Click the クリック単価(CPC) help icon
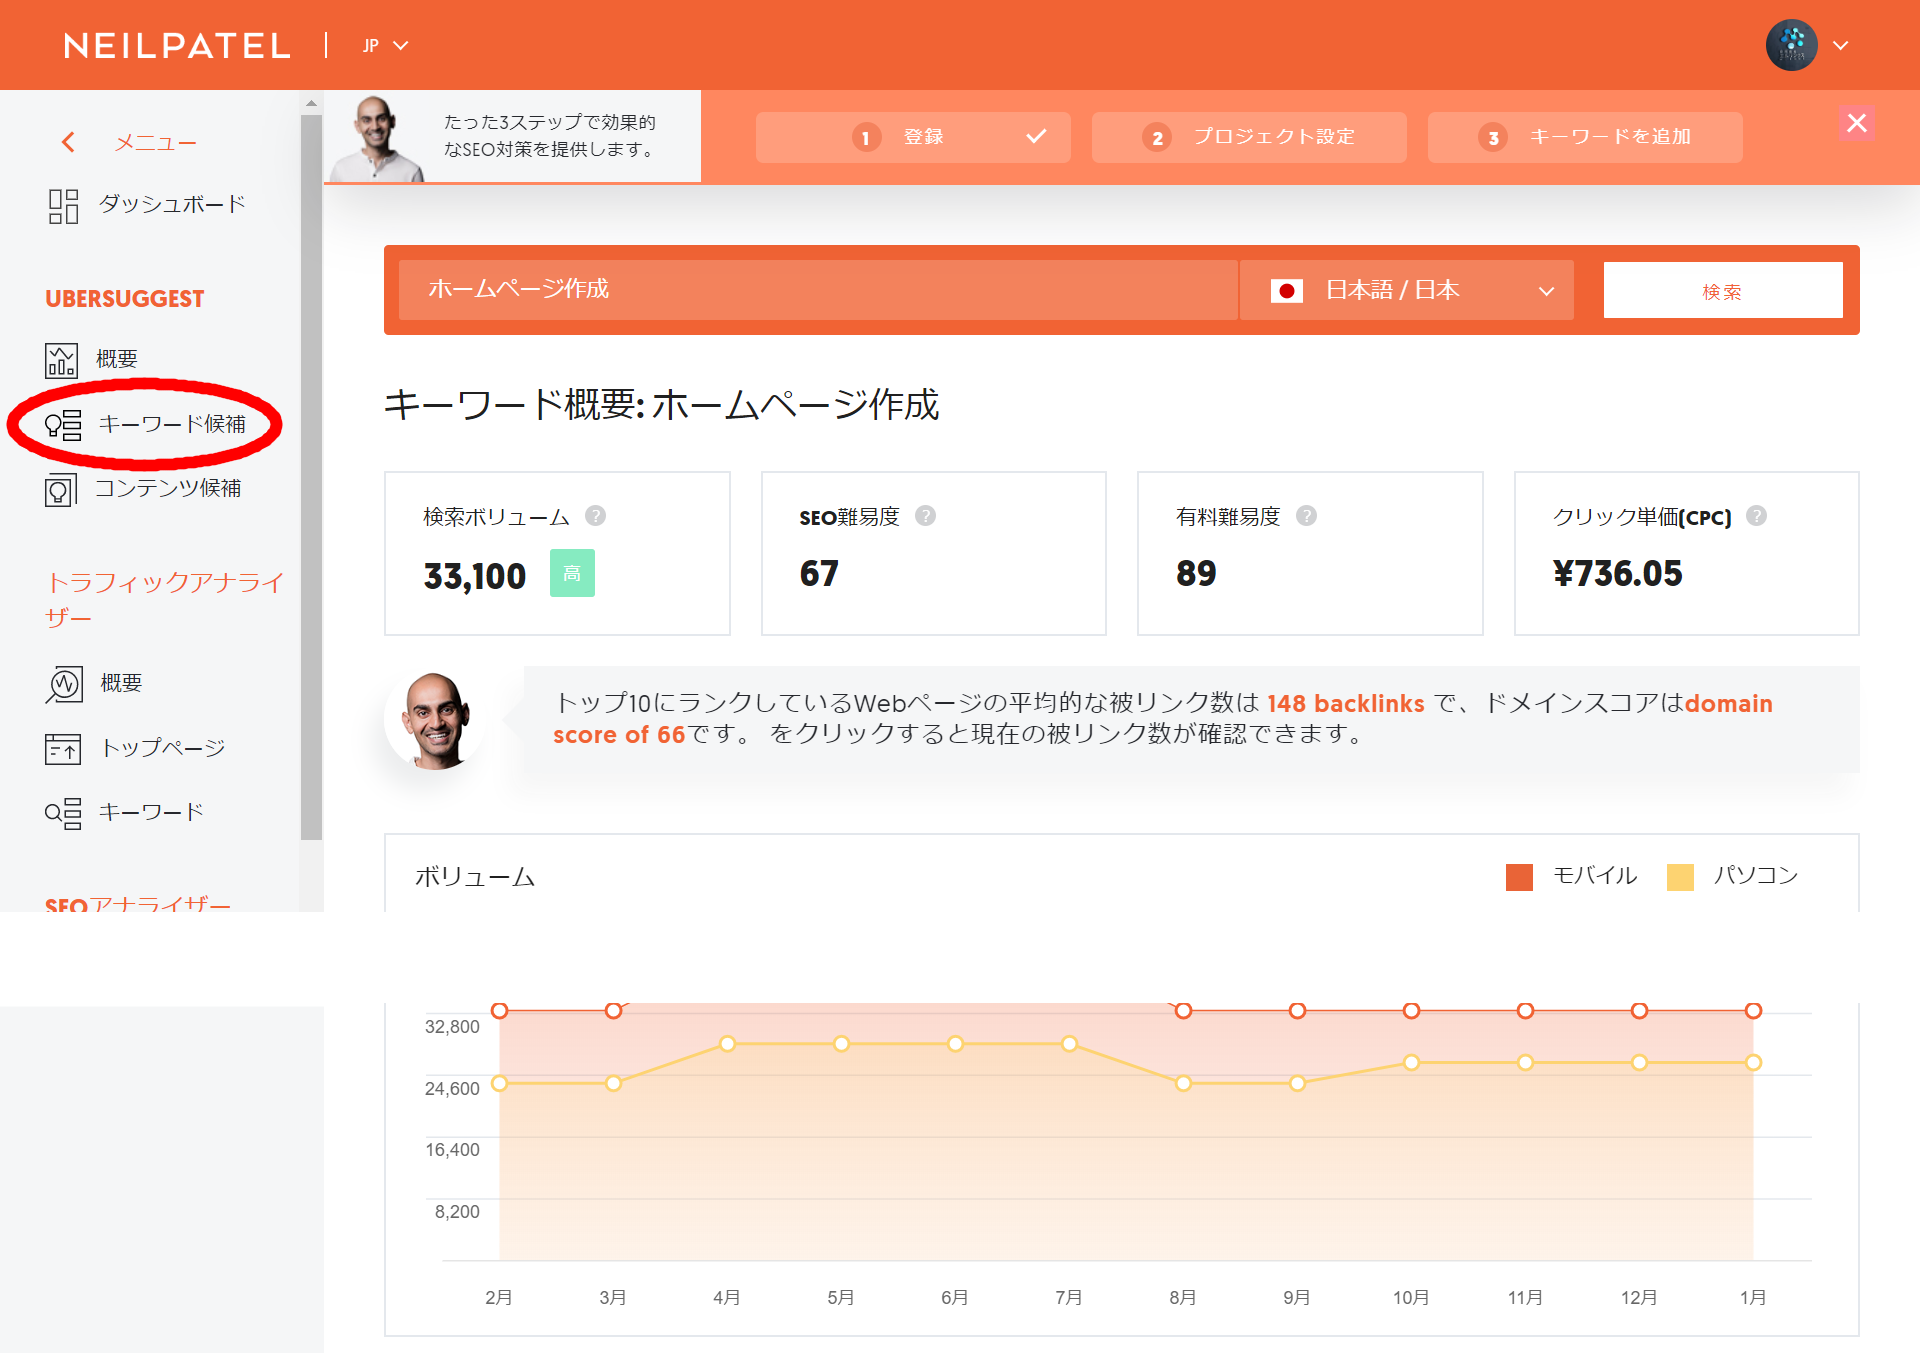 [x=1756, y=516]
